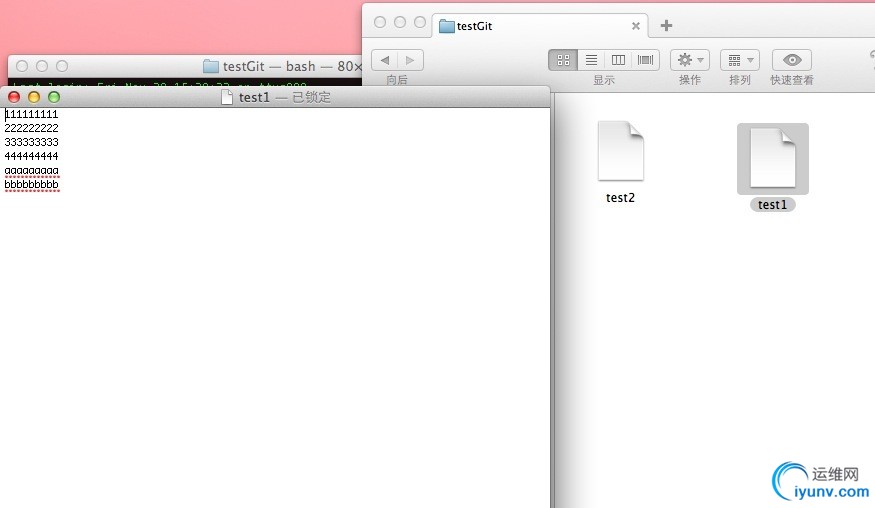The height and width of the screenshot is (508, 875).
Task: Click the test1 document title icon
Action: coord(227,97)
